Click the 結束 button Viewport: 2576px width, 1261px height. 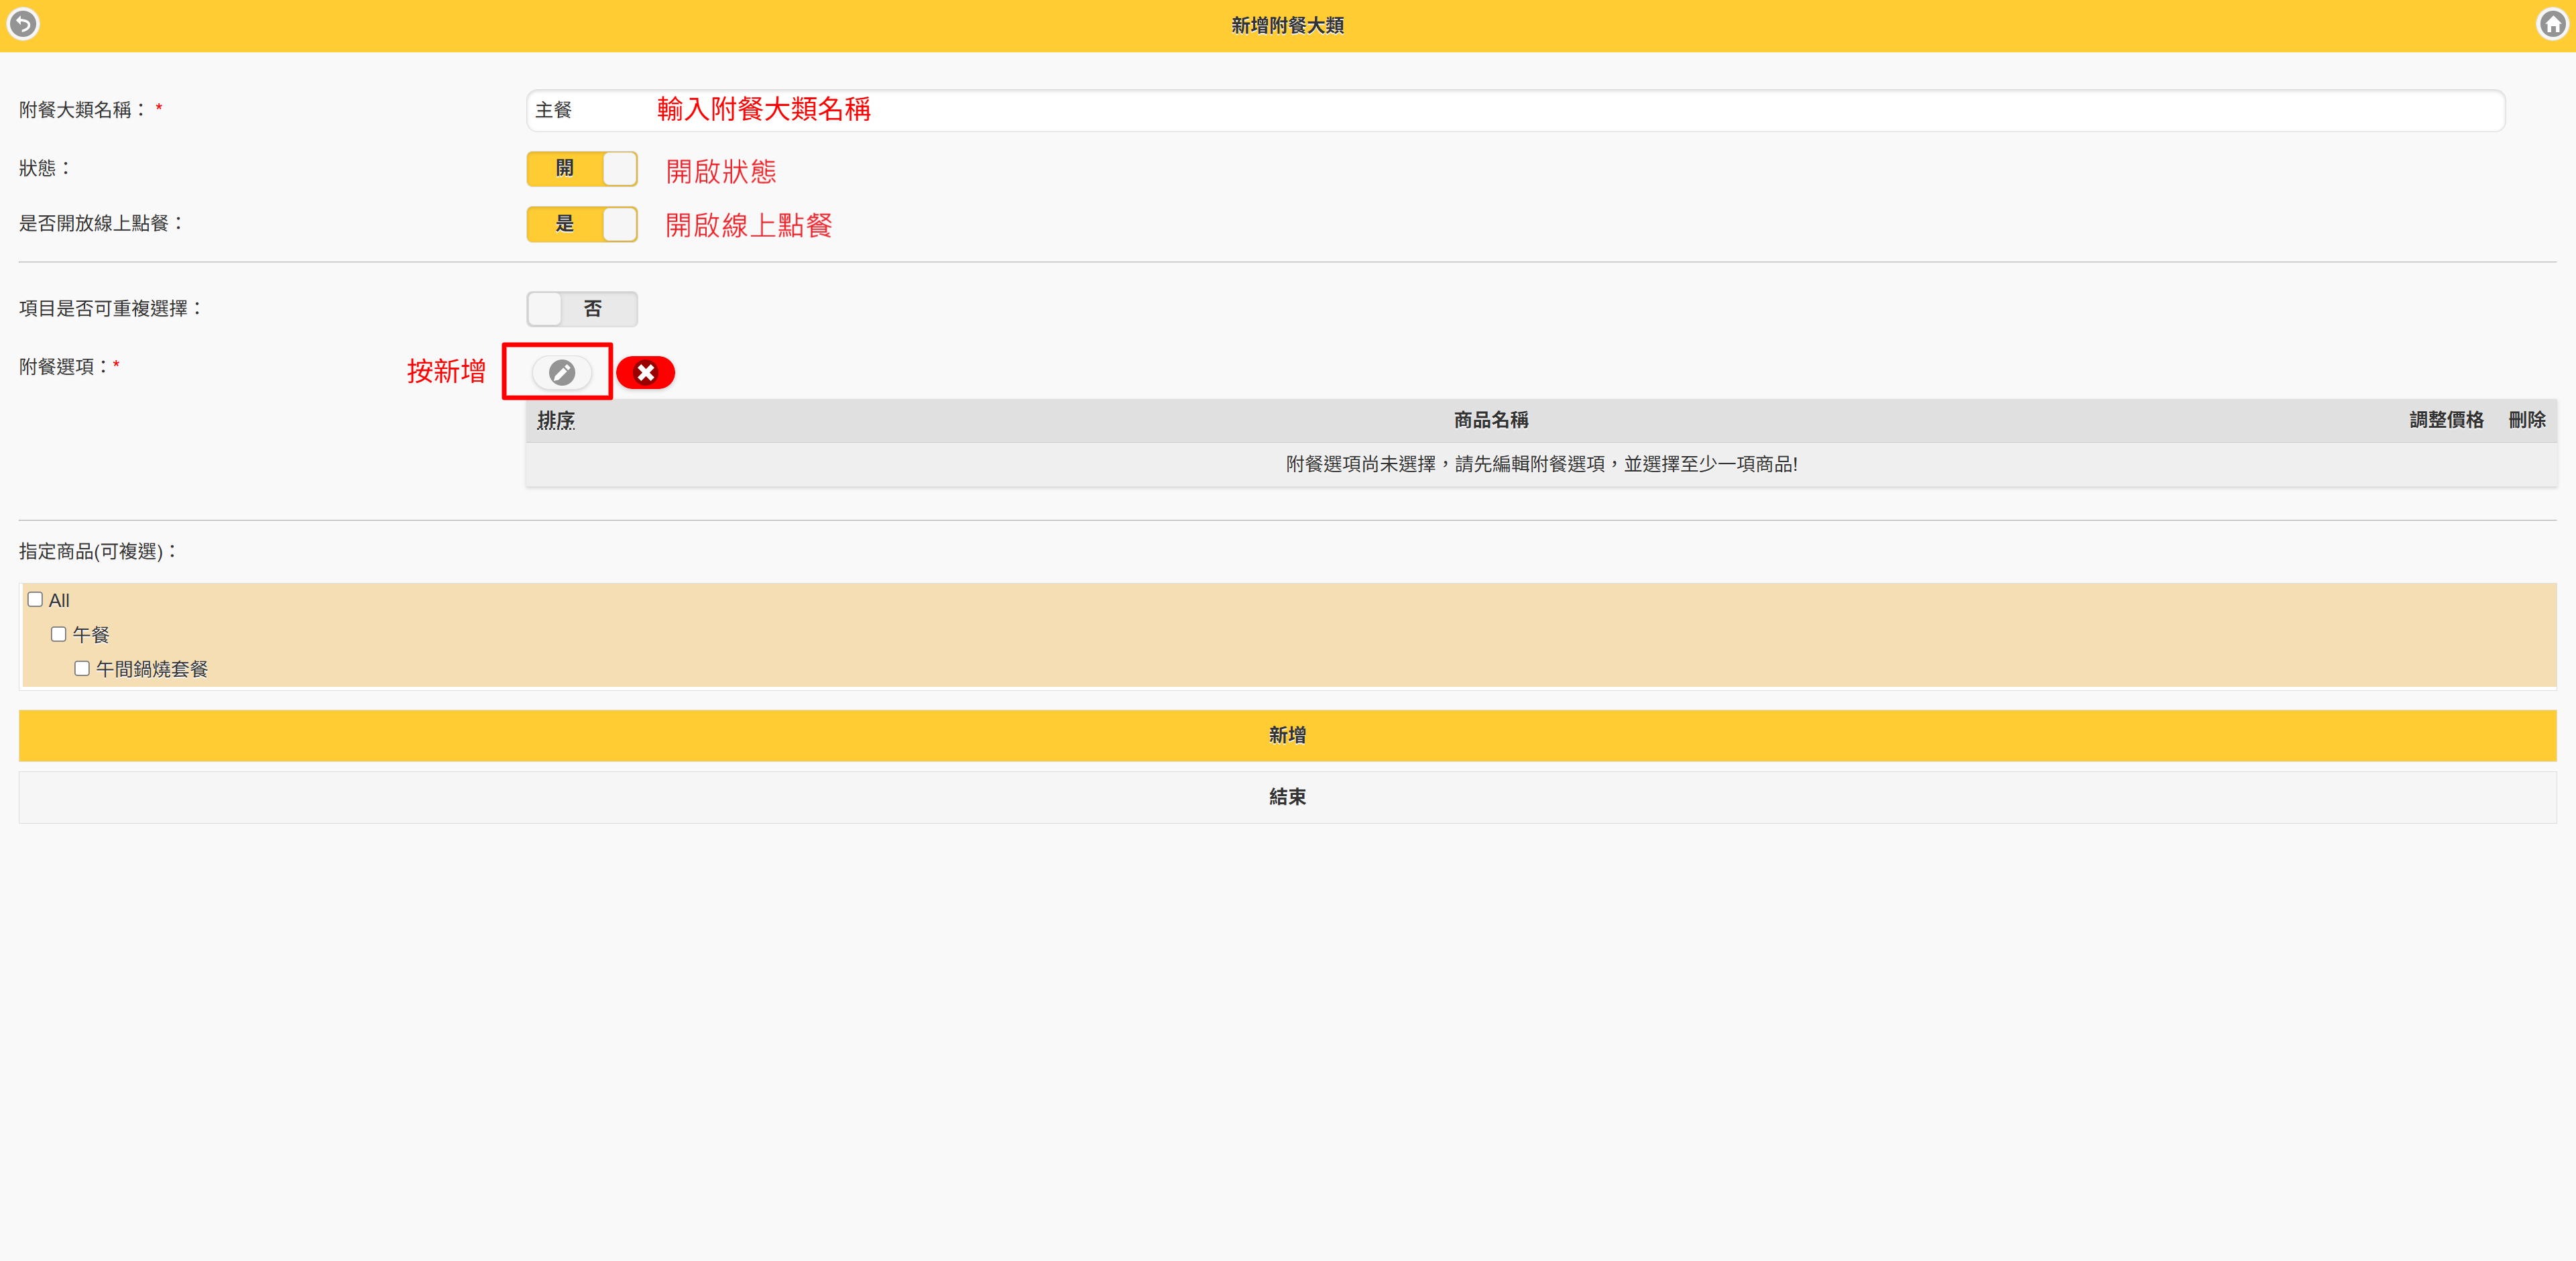(1287, 796)
